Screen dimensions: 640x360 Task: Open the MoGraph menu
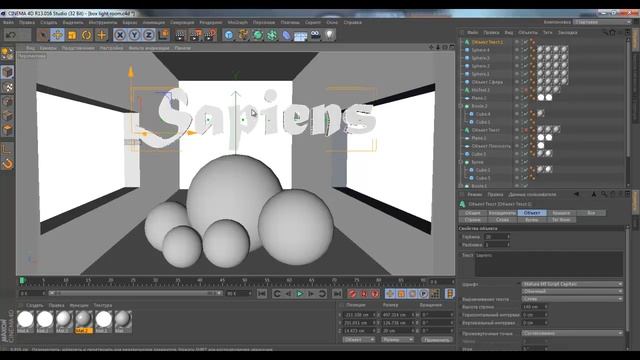(x=238, y=22)
